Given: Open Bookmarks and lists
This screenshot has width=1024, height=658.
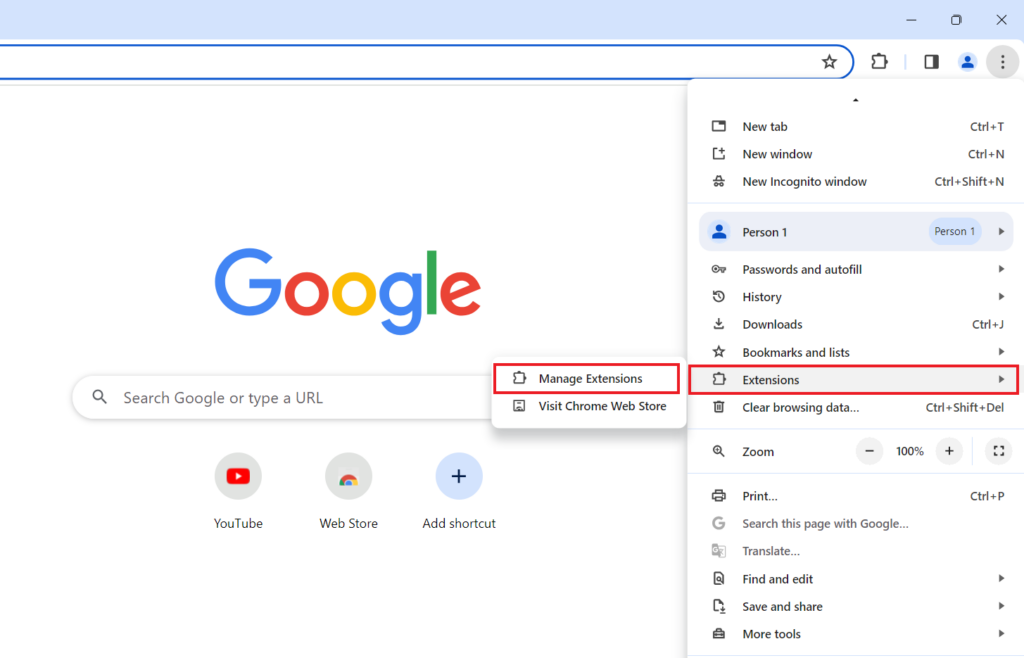Looking at the screenshot, I should (x=856, y=352).
